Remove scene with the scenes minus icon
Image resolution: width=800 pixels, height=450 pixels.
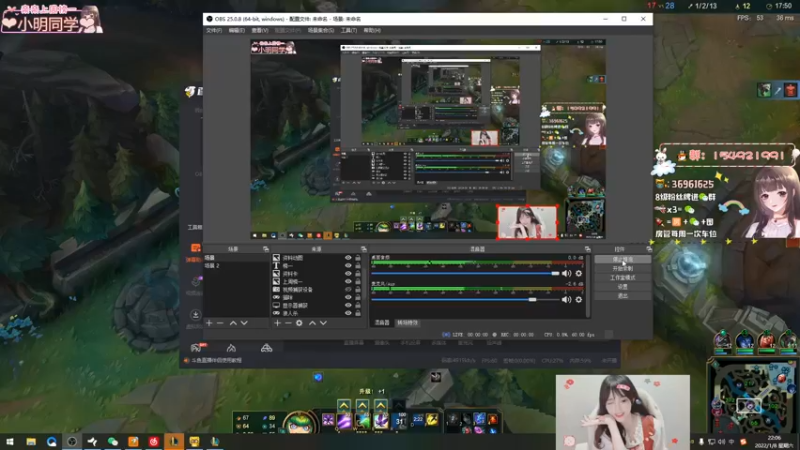click(x=220, y=323)
